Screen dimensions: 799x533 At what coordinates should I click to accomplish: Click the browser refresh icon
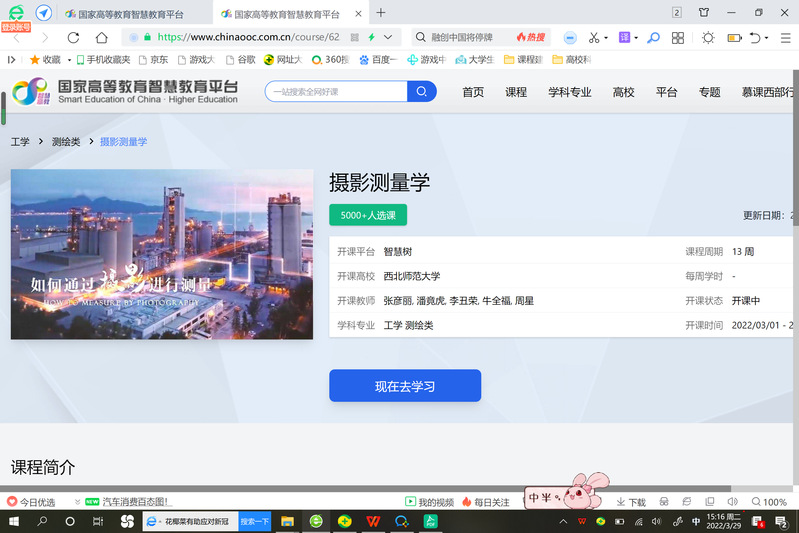click(73, 37)
